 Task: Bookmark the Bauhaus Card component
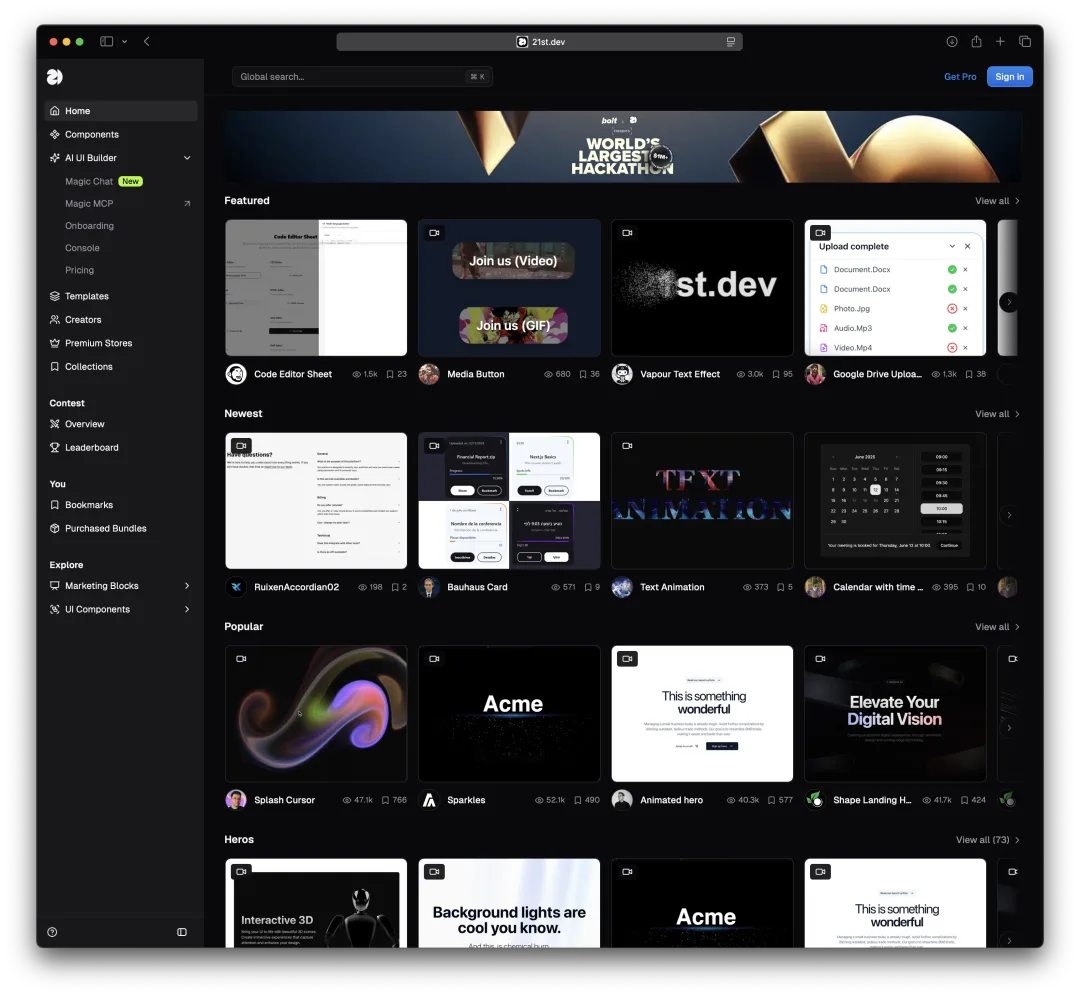point(588,587)
